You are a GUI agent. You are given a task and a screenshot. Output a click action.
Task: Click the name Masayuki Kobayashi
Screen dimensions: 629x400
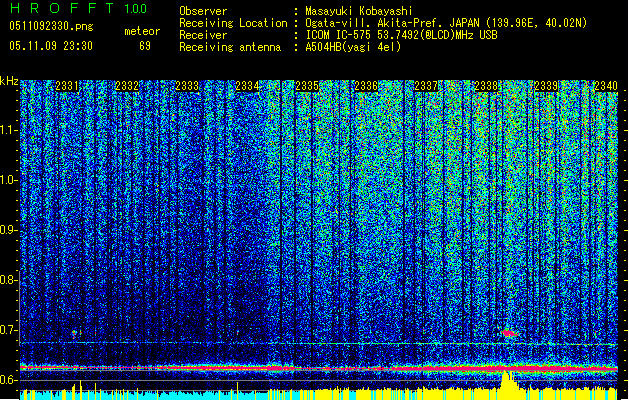[359, 11]
